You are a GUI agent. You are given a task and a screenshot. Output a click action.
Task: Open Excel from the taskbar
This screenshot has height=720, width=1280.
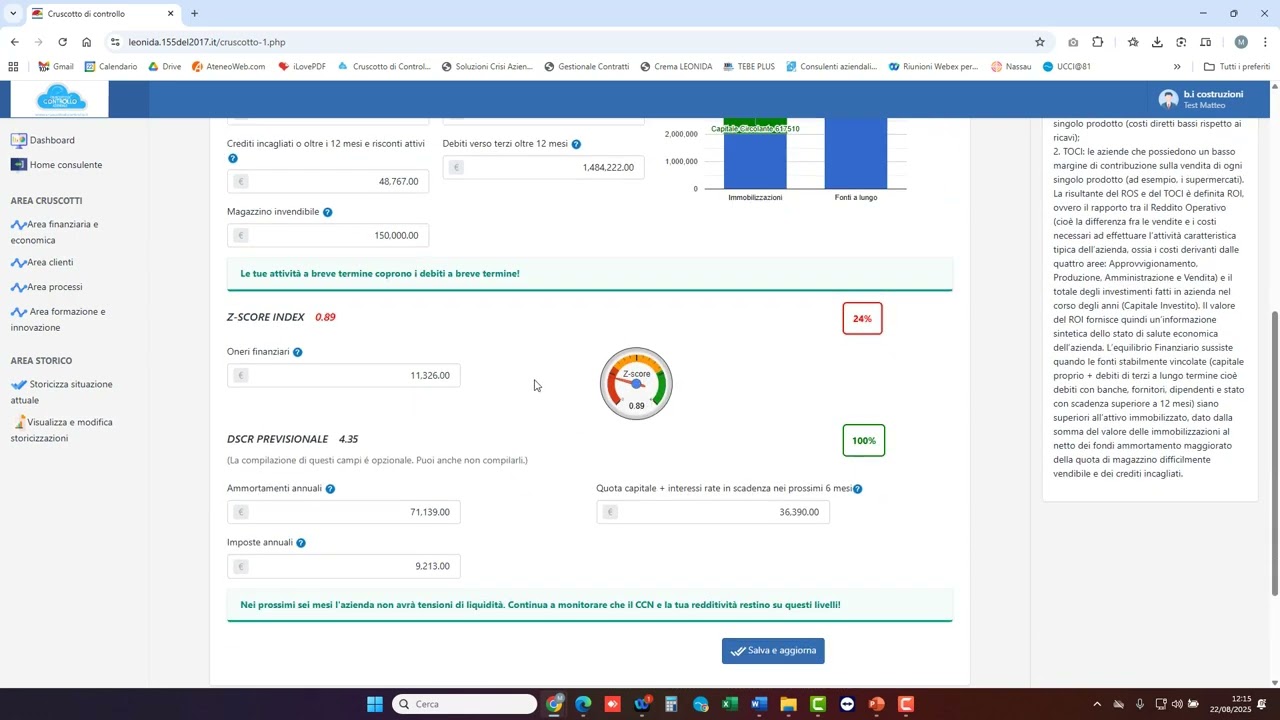pos(730,704)
